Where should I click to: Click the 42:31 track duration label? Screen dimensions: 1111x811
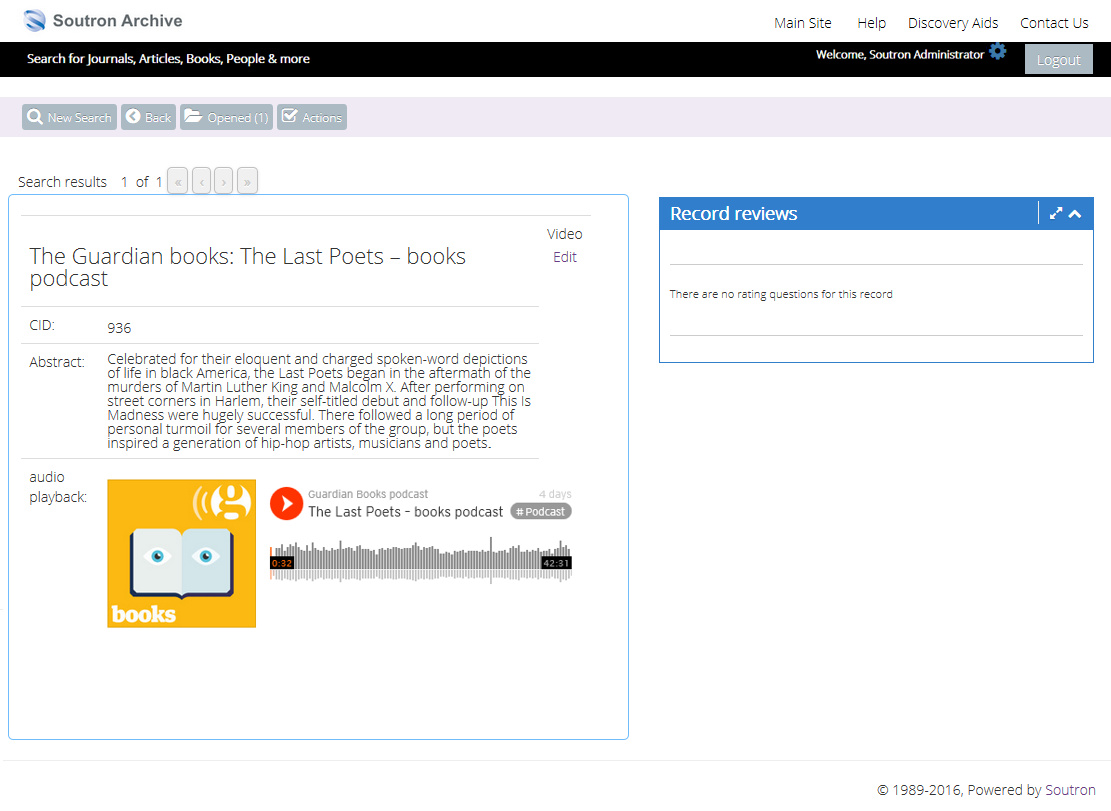(x=556, y=563)
